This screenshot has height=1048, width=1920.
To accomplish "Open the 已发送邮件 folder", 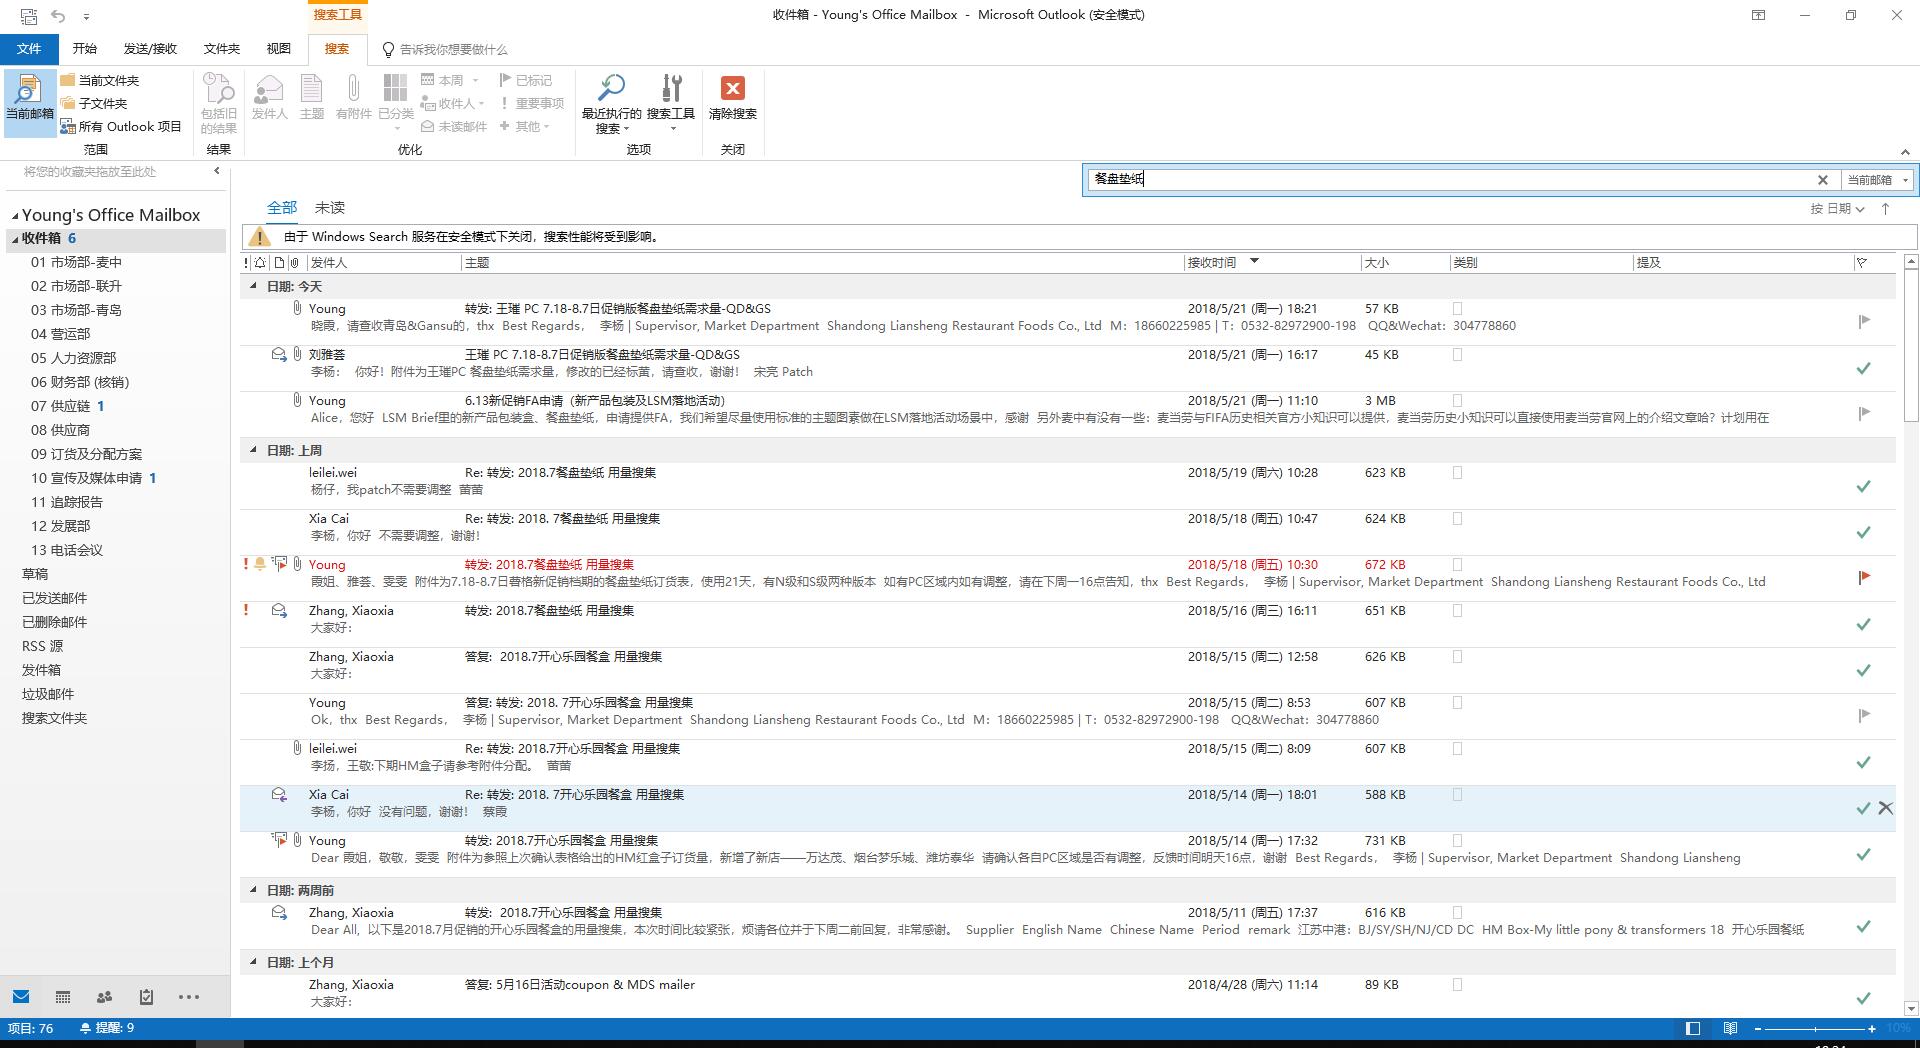I will click(55, 598).
